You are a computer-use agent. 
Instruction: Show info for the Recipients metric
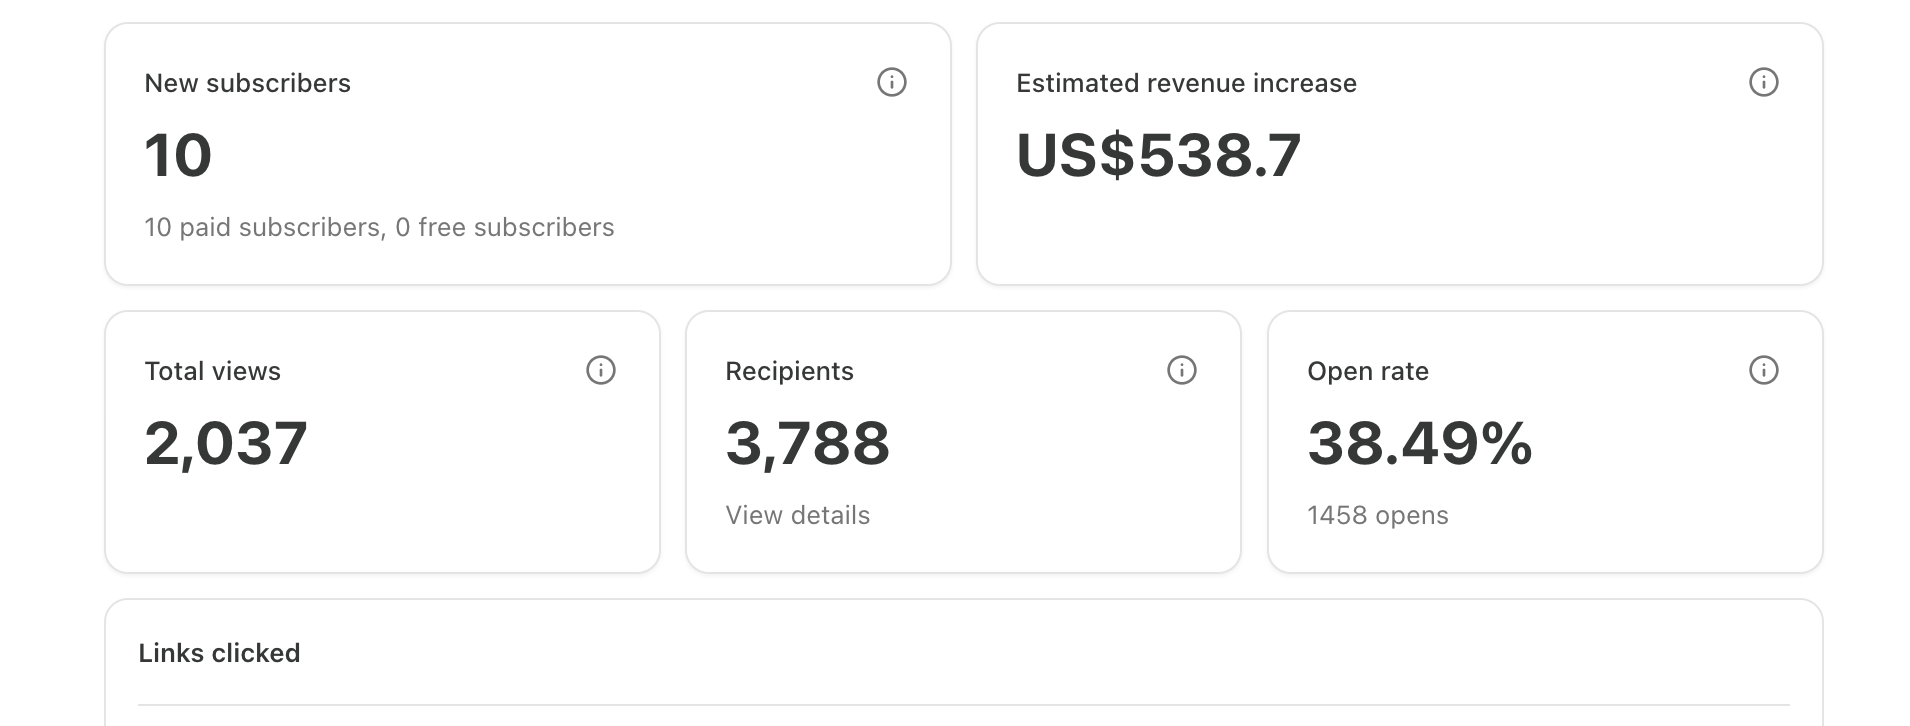[x=1181, y=370]
